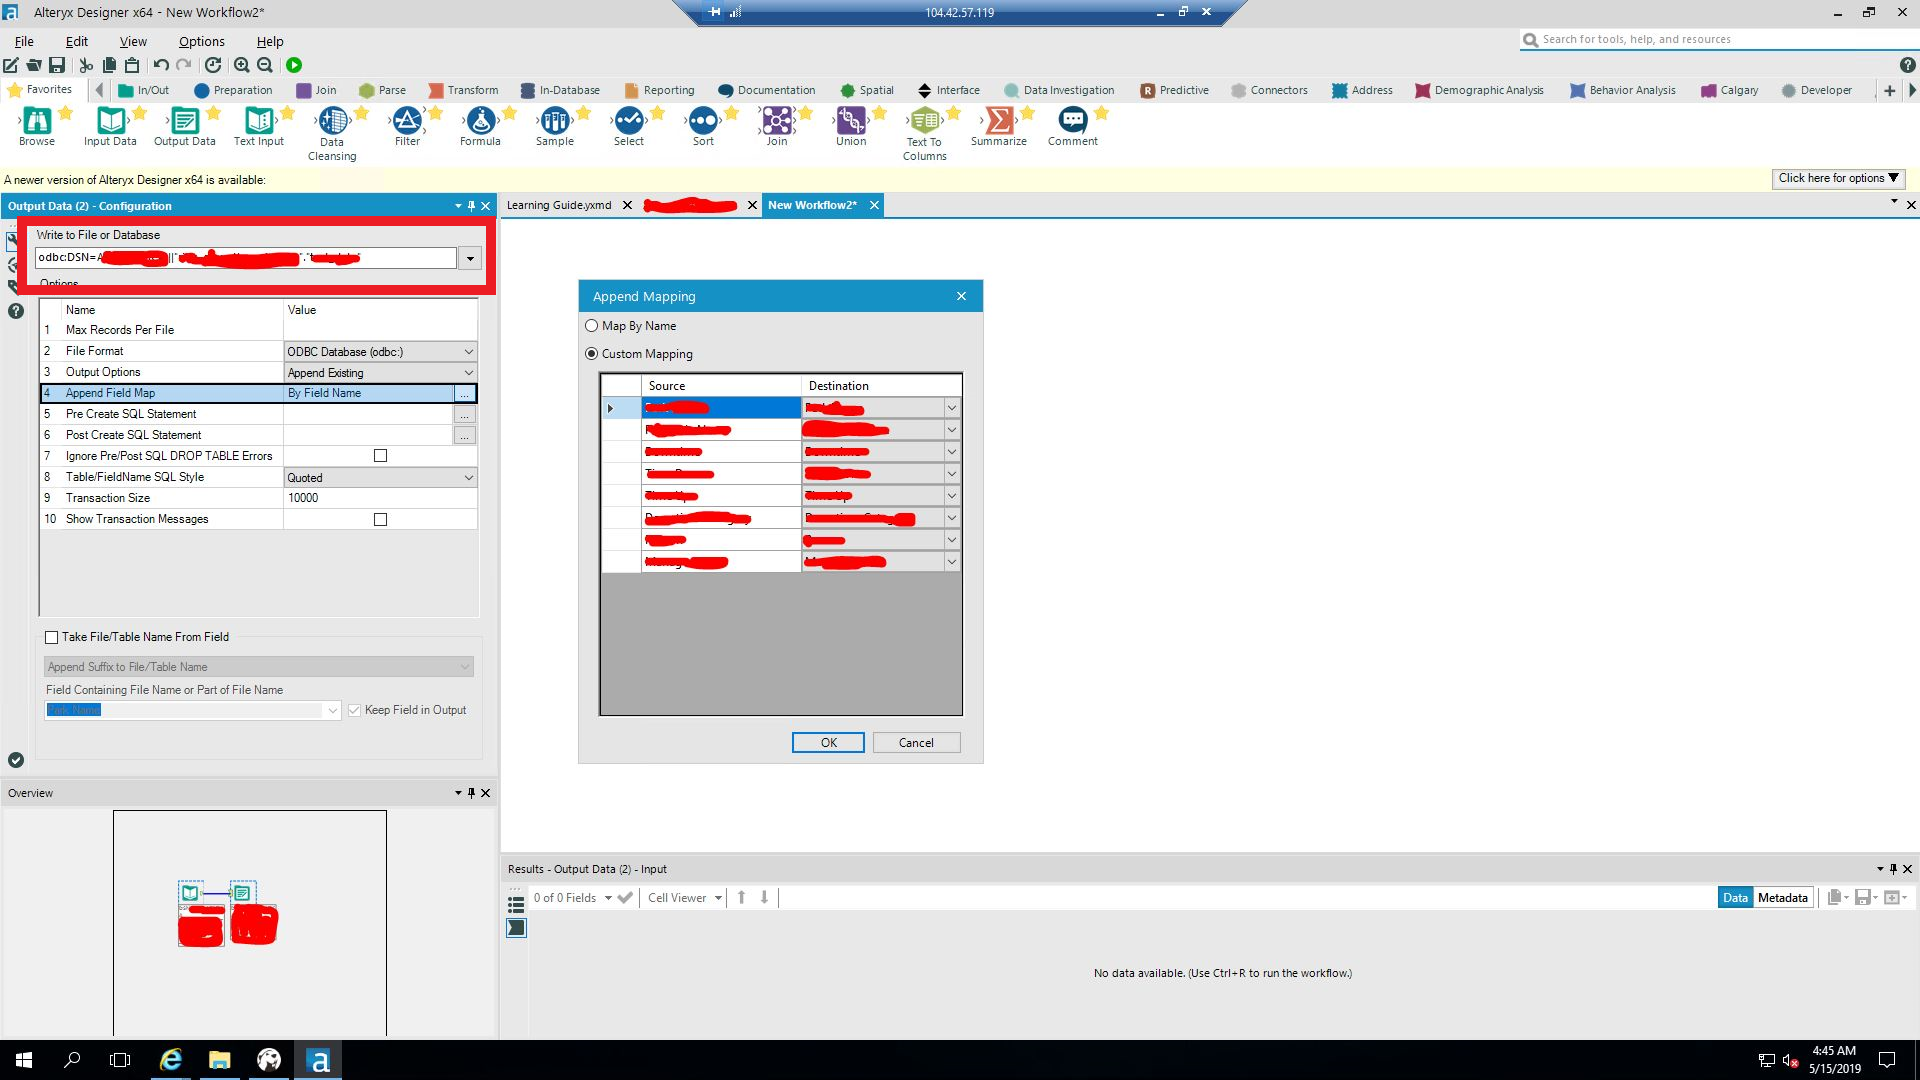Select the Custom Mapping radio button

tap(591, 353)
